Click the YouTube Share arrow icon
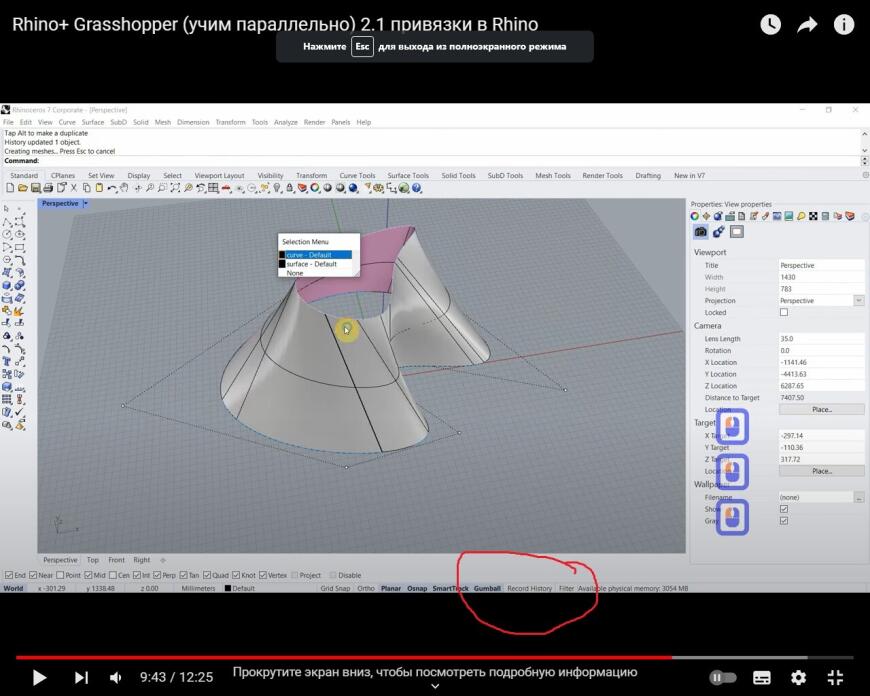870x696 pixels. click(807, 24)
